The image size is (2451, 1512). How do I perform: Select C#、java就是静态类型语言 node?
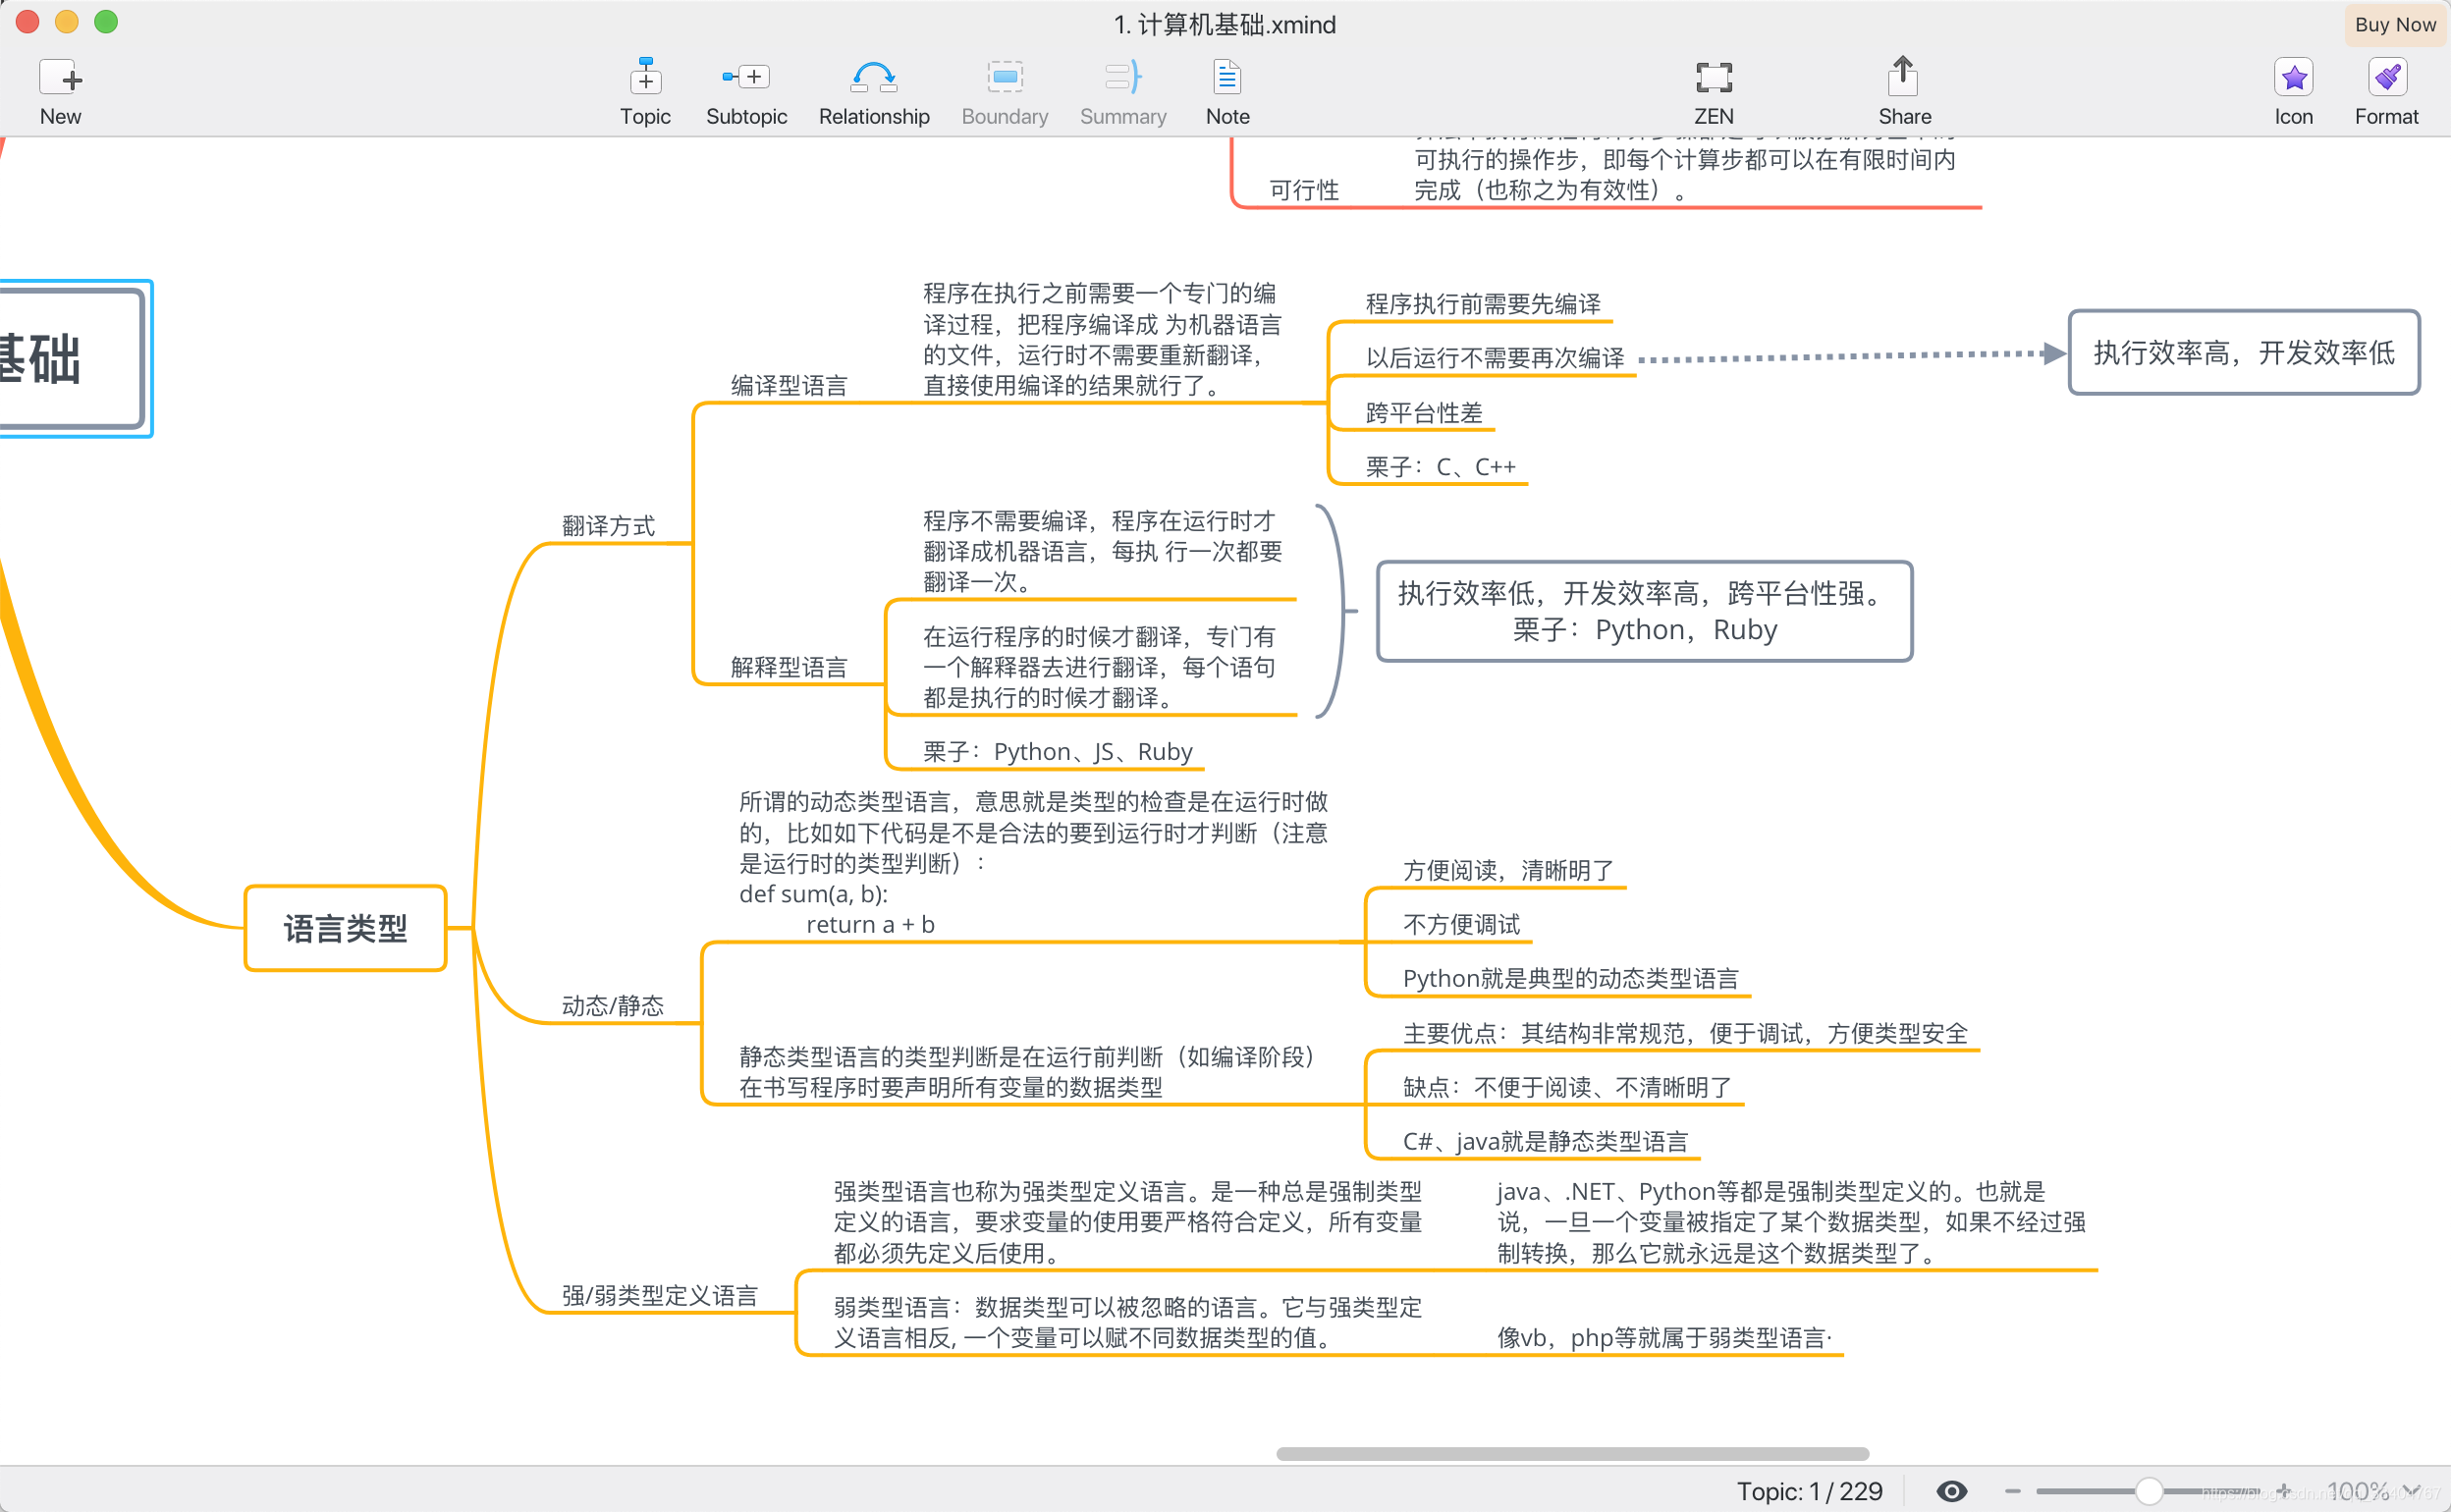pos(1544,1141)
